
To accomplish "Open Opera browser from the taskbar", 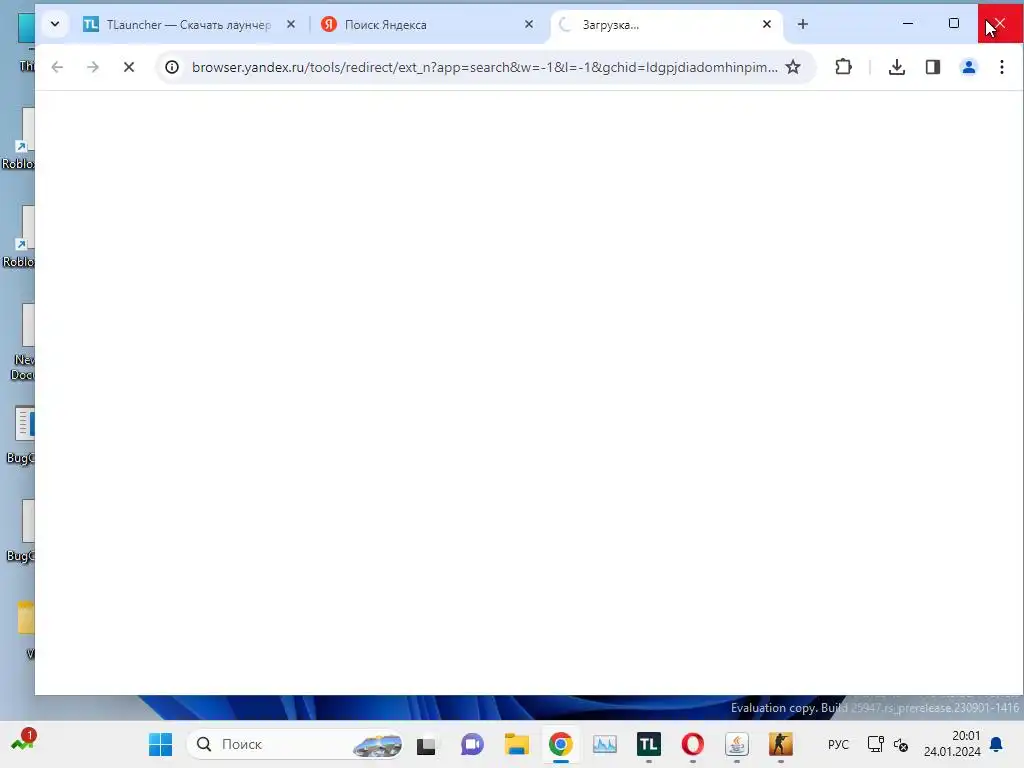I will click(693, 744).
